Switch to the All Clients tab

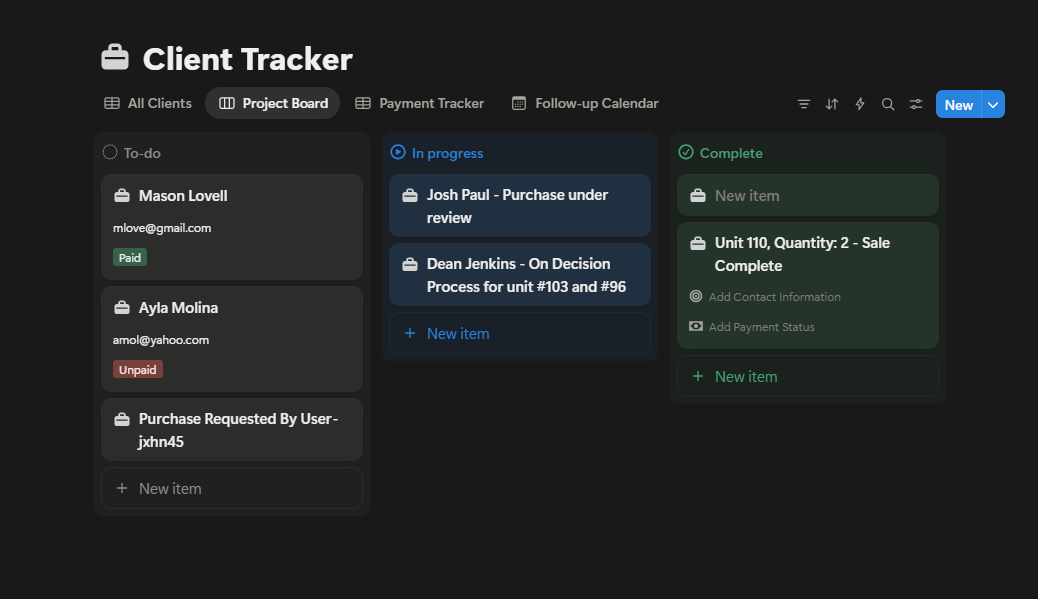tap(148, 103)
